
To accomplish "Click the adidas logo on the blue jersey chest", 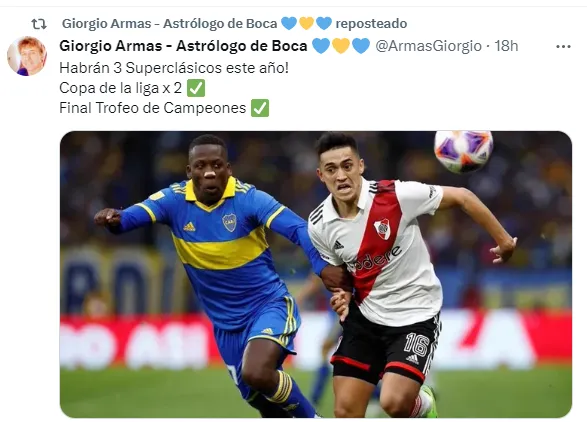I will (x=189, y=226).
